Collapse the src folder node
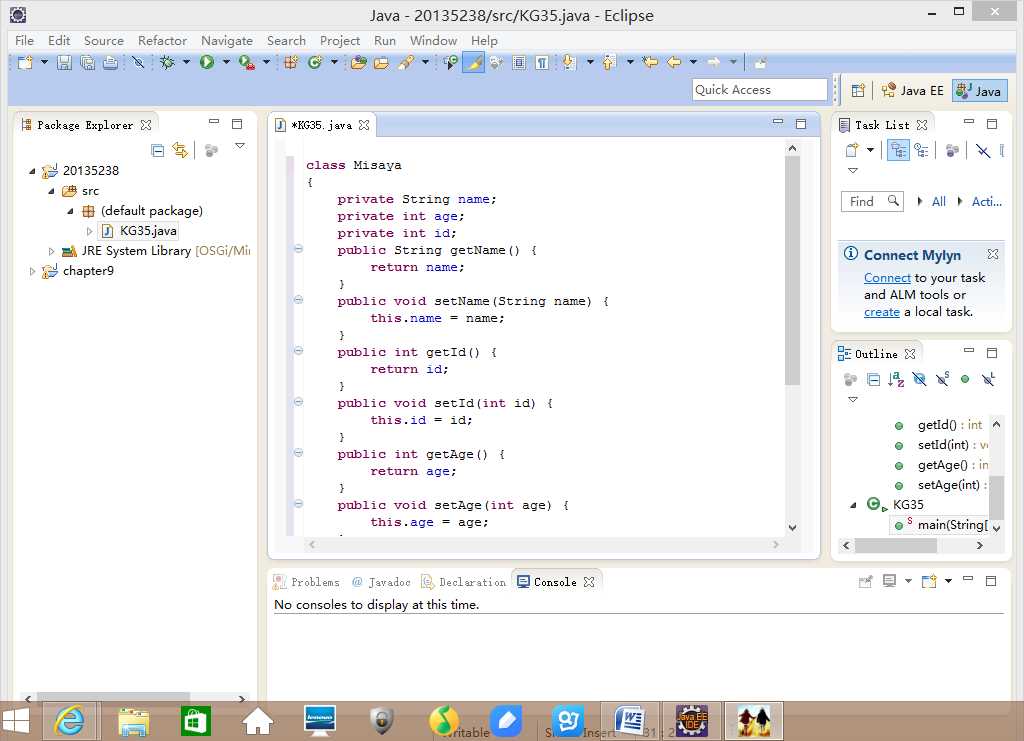This screenshot has height=741, width=1024. coord(52,191)
